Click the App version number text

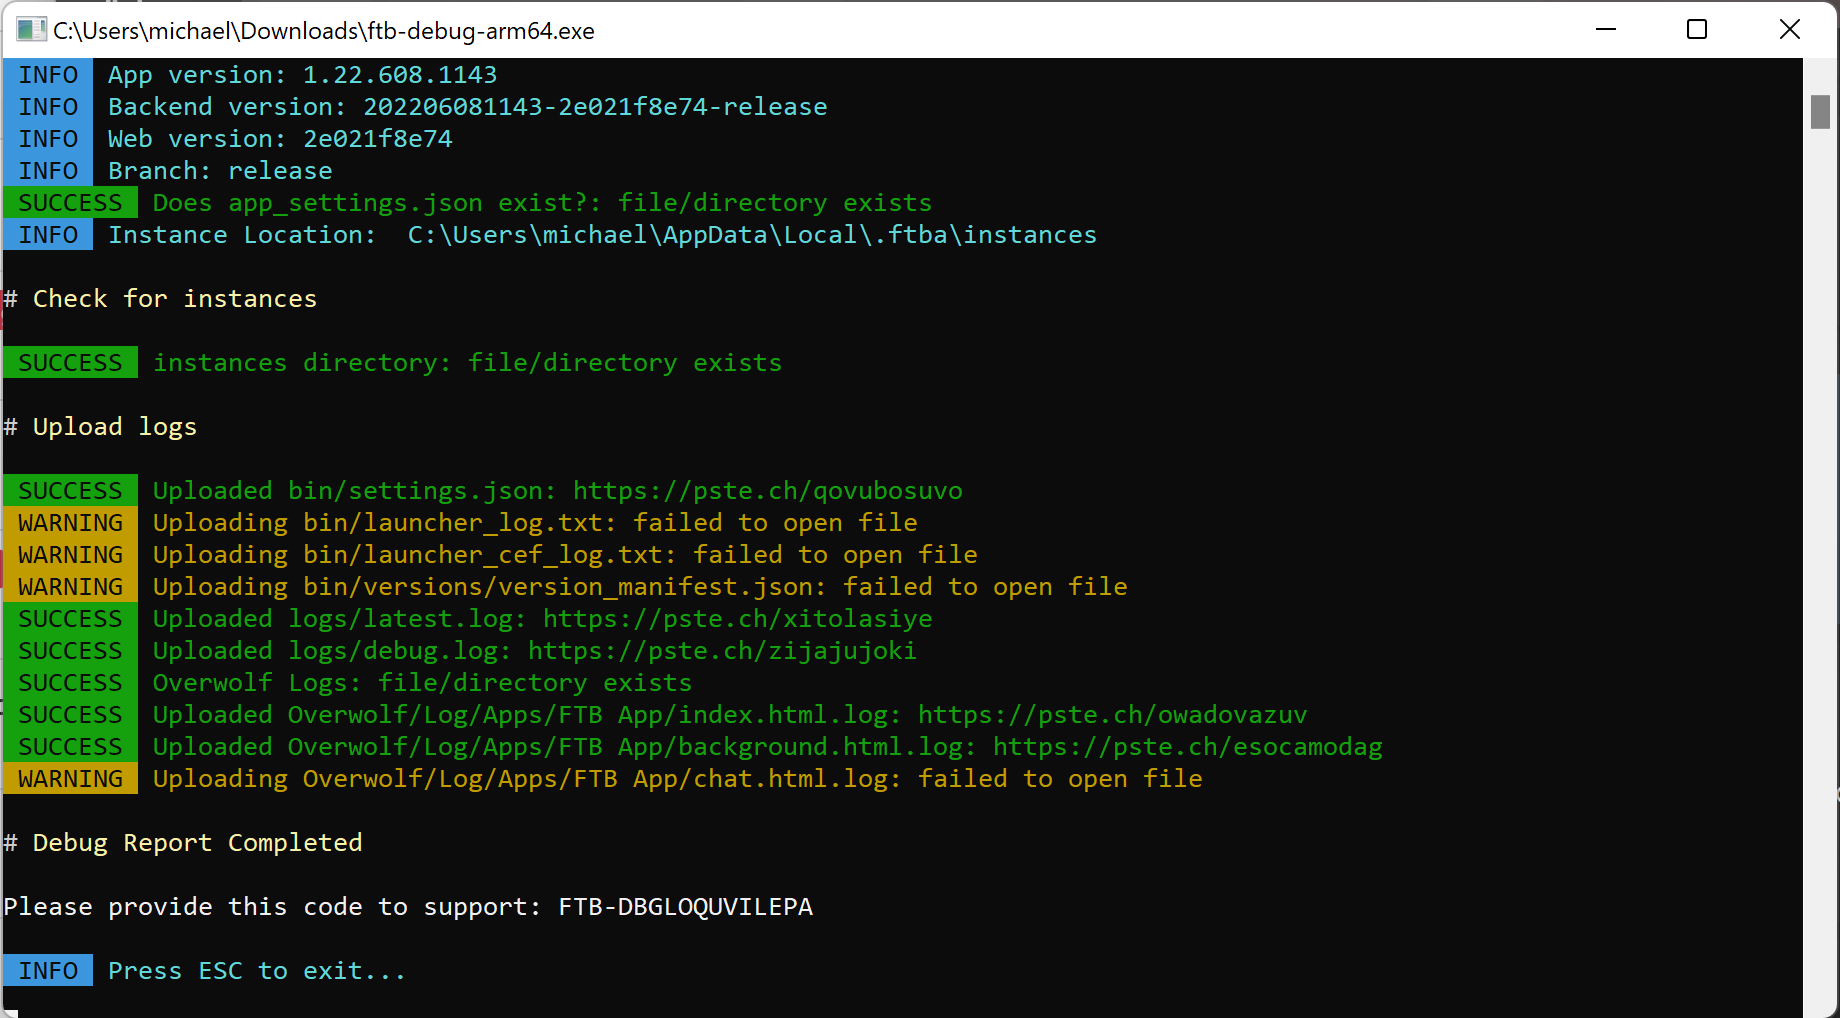click(399, 75)
